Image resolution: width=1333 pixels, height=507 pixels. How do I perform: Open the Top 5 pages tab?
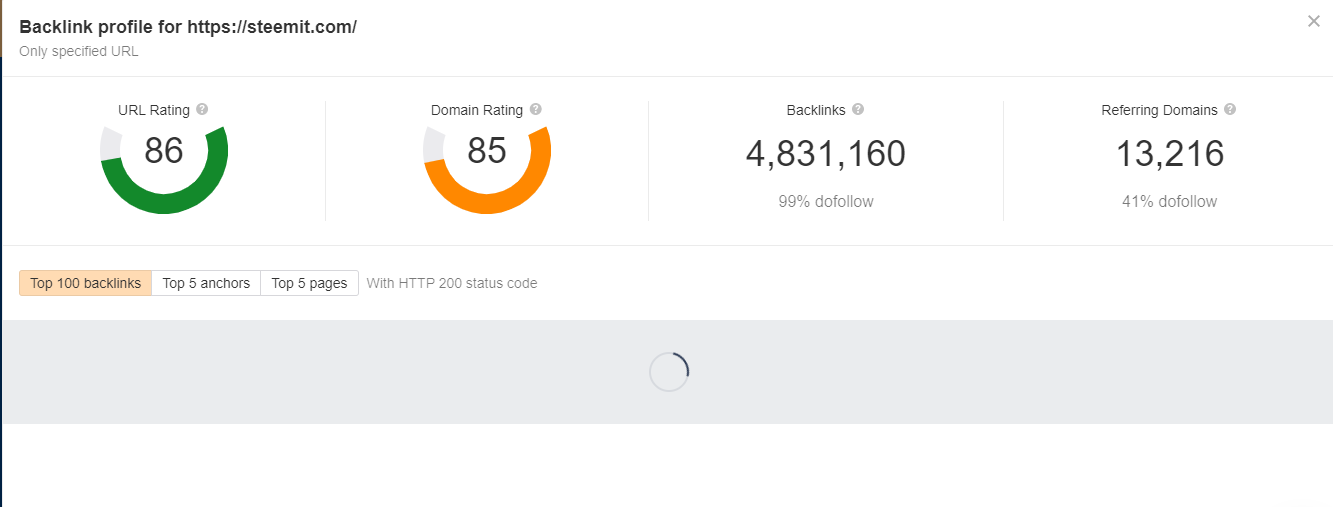point(309,283)
